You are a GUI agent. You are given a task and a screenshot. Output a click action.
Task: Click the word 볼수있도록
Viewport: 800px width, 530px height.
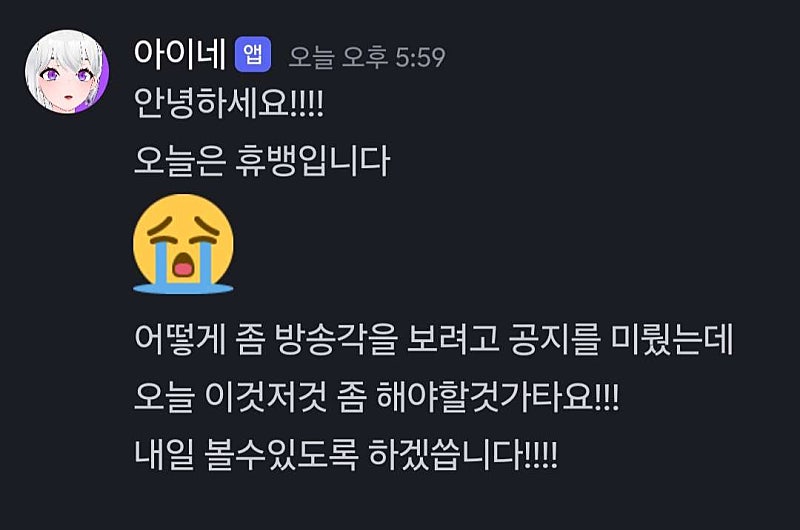tap(281, 454)
